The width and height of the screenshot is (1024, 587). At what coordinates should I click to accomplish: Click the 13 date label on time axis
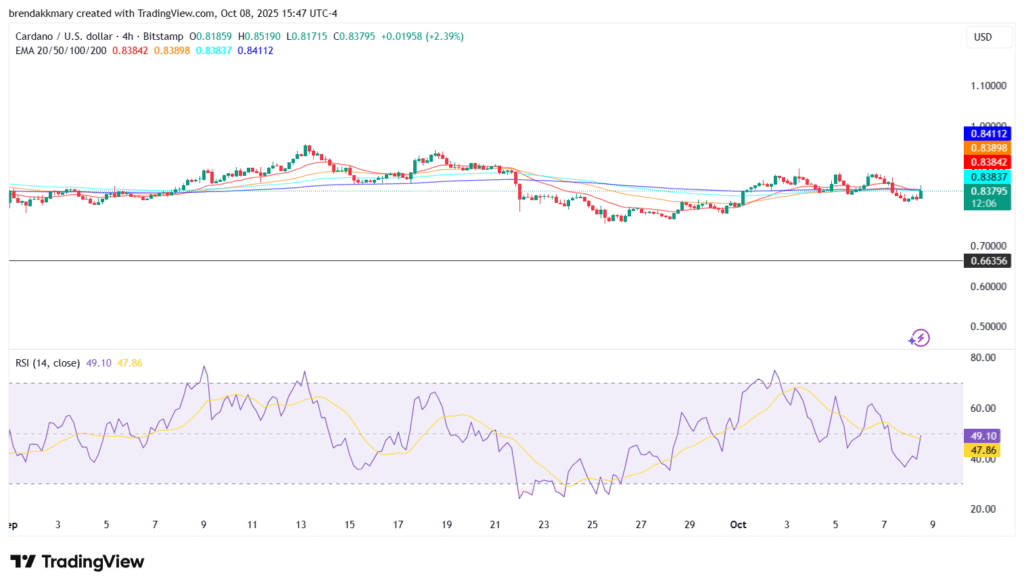300,524
